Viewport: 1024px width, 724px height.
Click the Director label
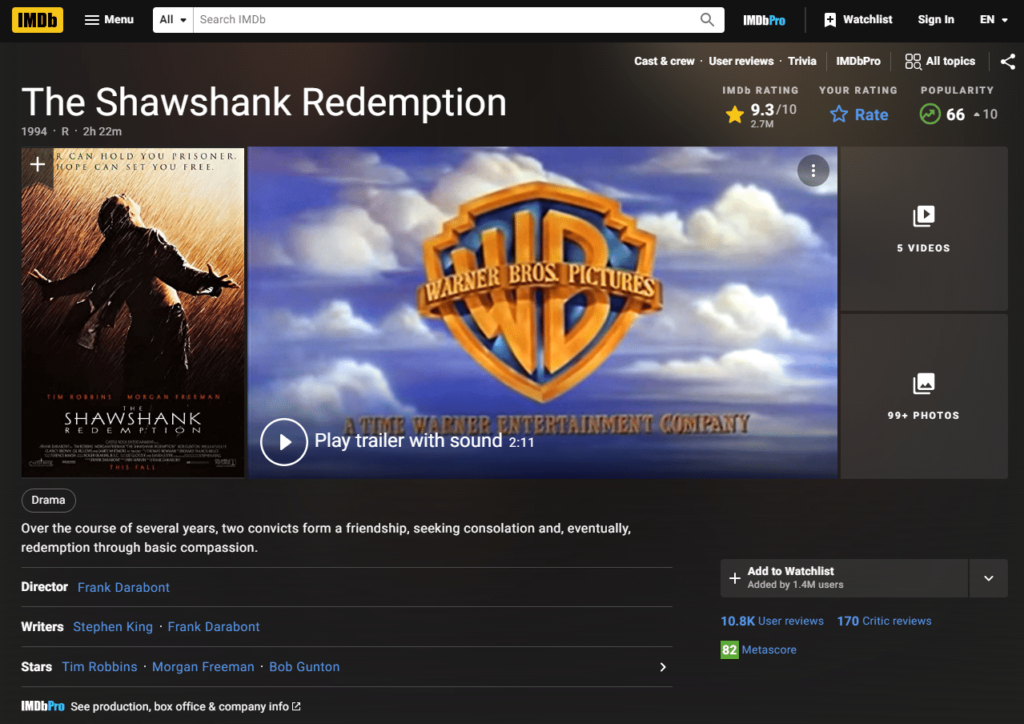(x=44, y=587)
